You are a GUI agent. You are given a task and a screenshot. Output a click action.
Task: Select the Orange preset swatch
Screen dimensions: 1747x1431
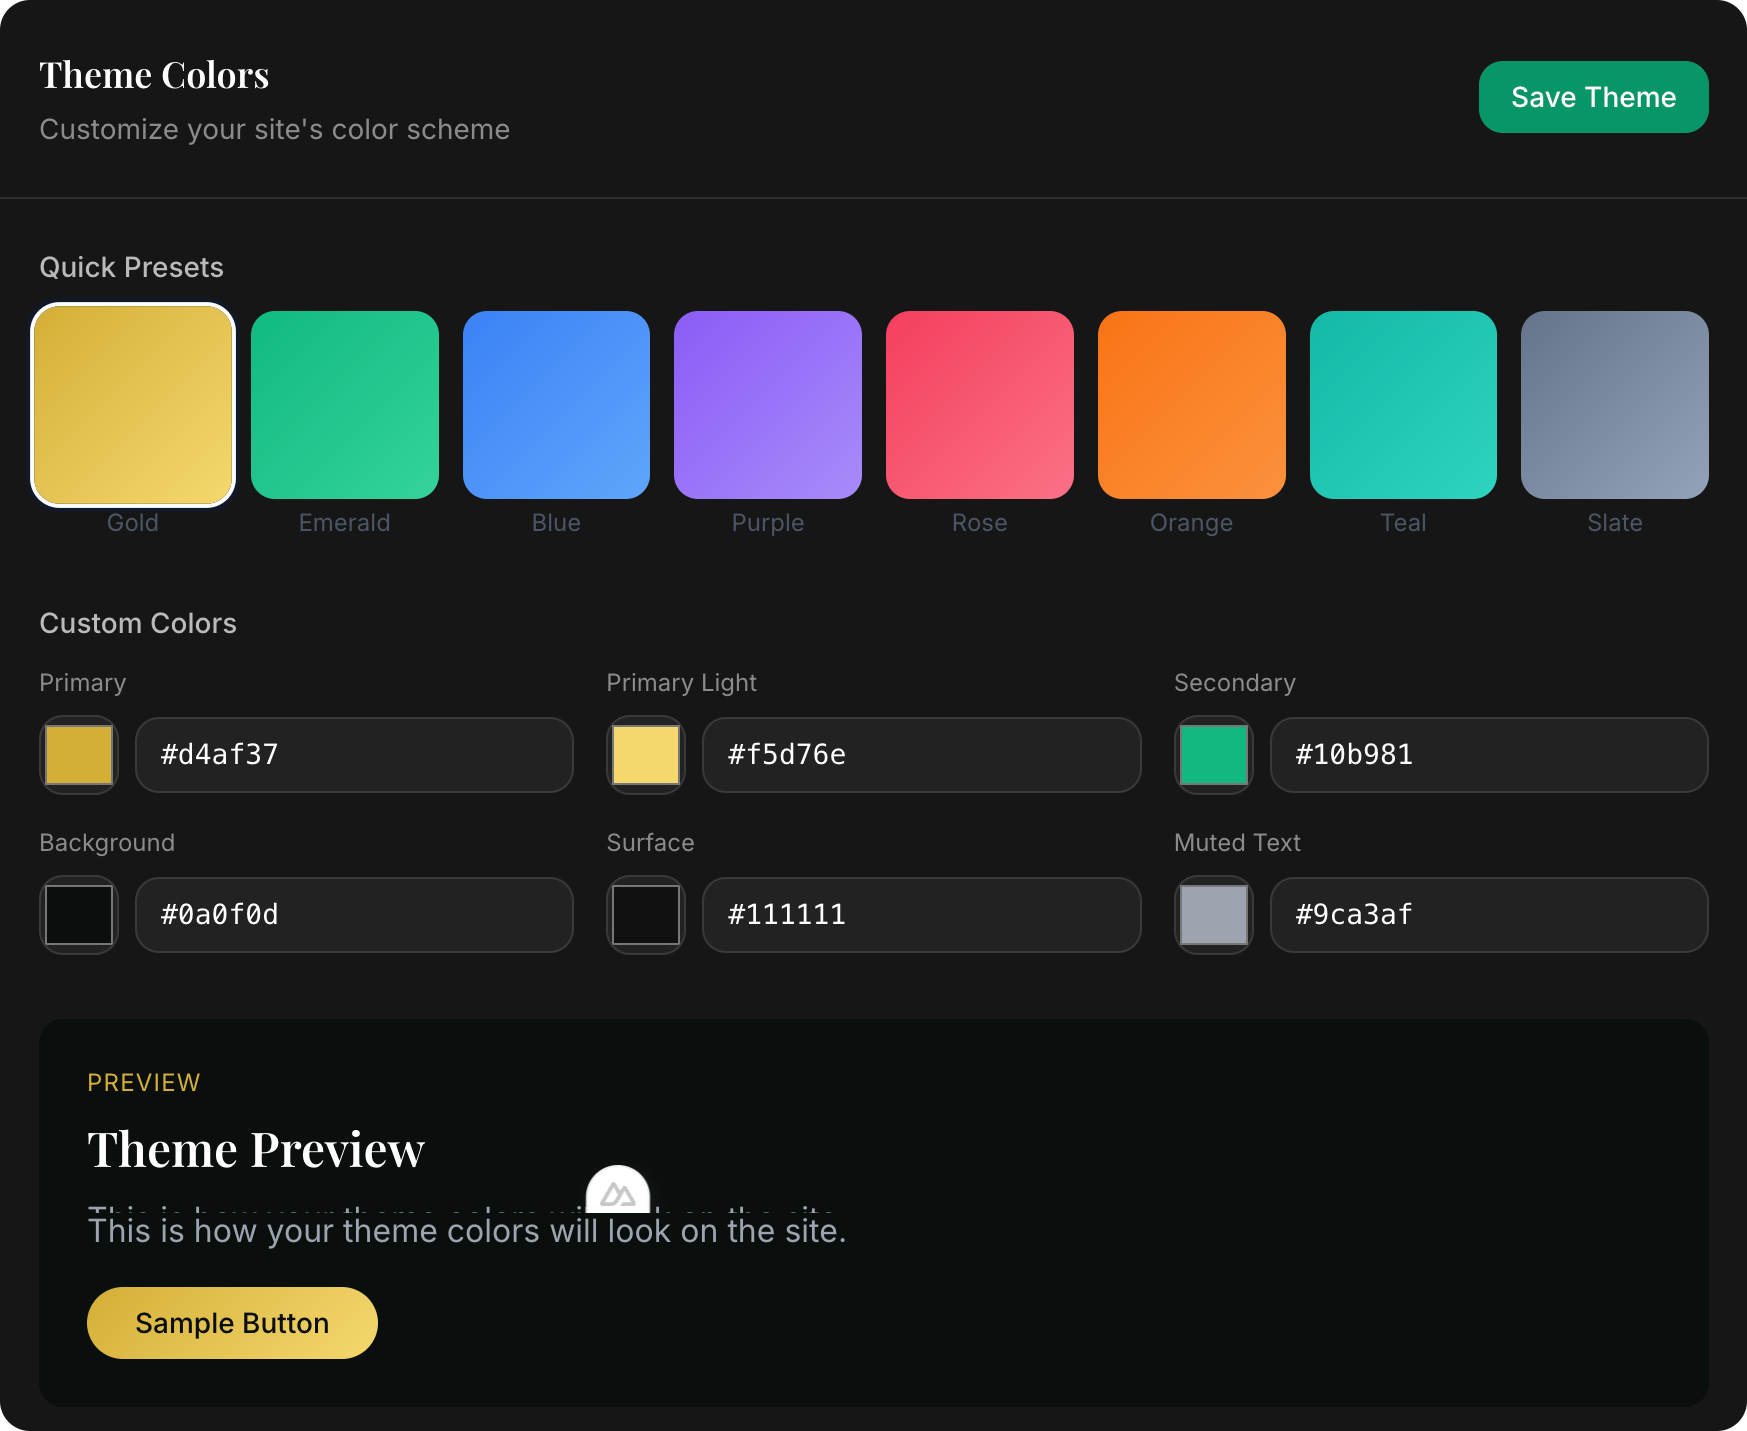pyautogui.click(x=1192, y=405)
